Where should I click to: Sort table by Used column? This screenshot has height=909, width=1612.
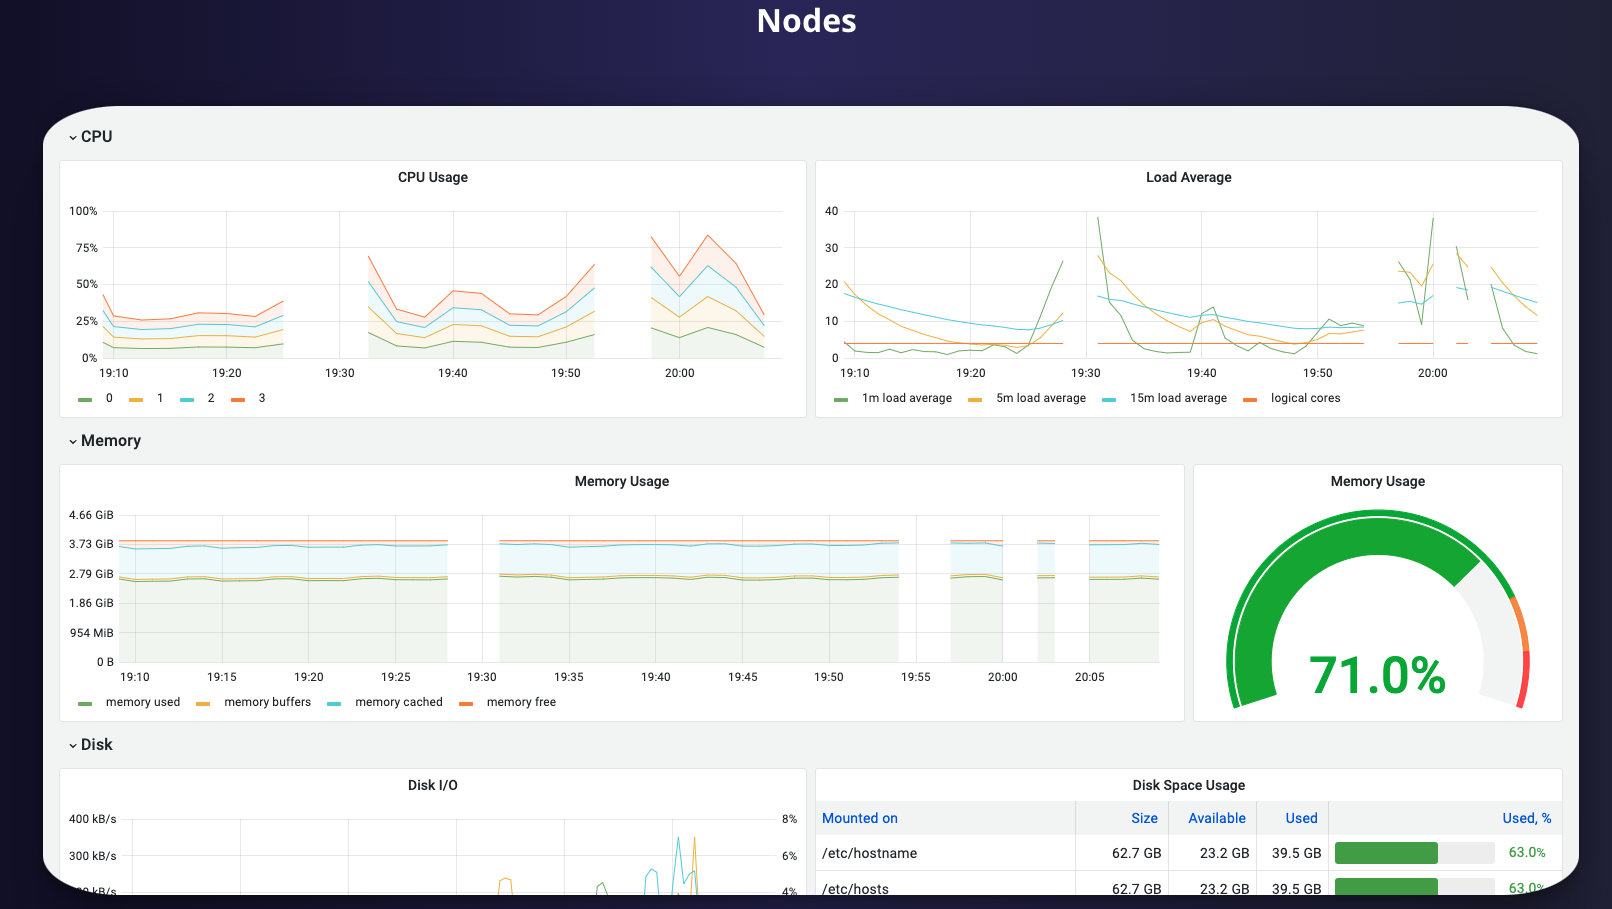tap(1301, 818)
